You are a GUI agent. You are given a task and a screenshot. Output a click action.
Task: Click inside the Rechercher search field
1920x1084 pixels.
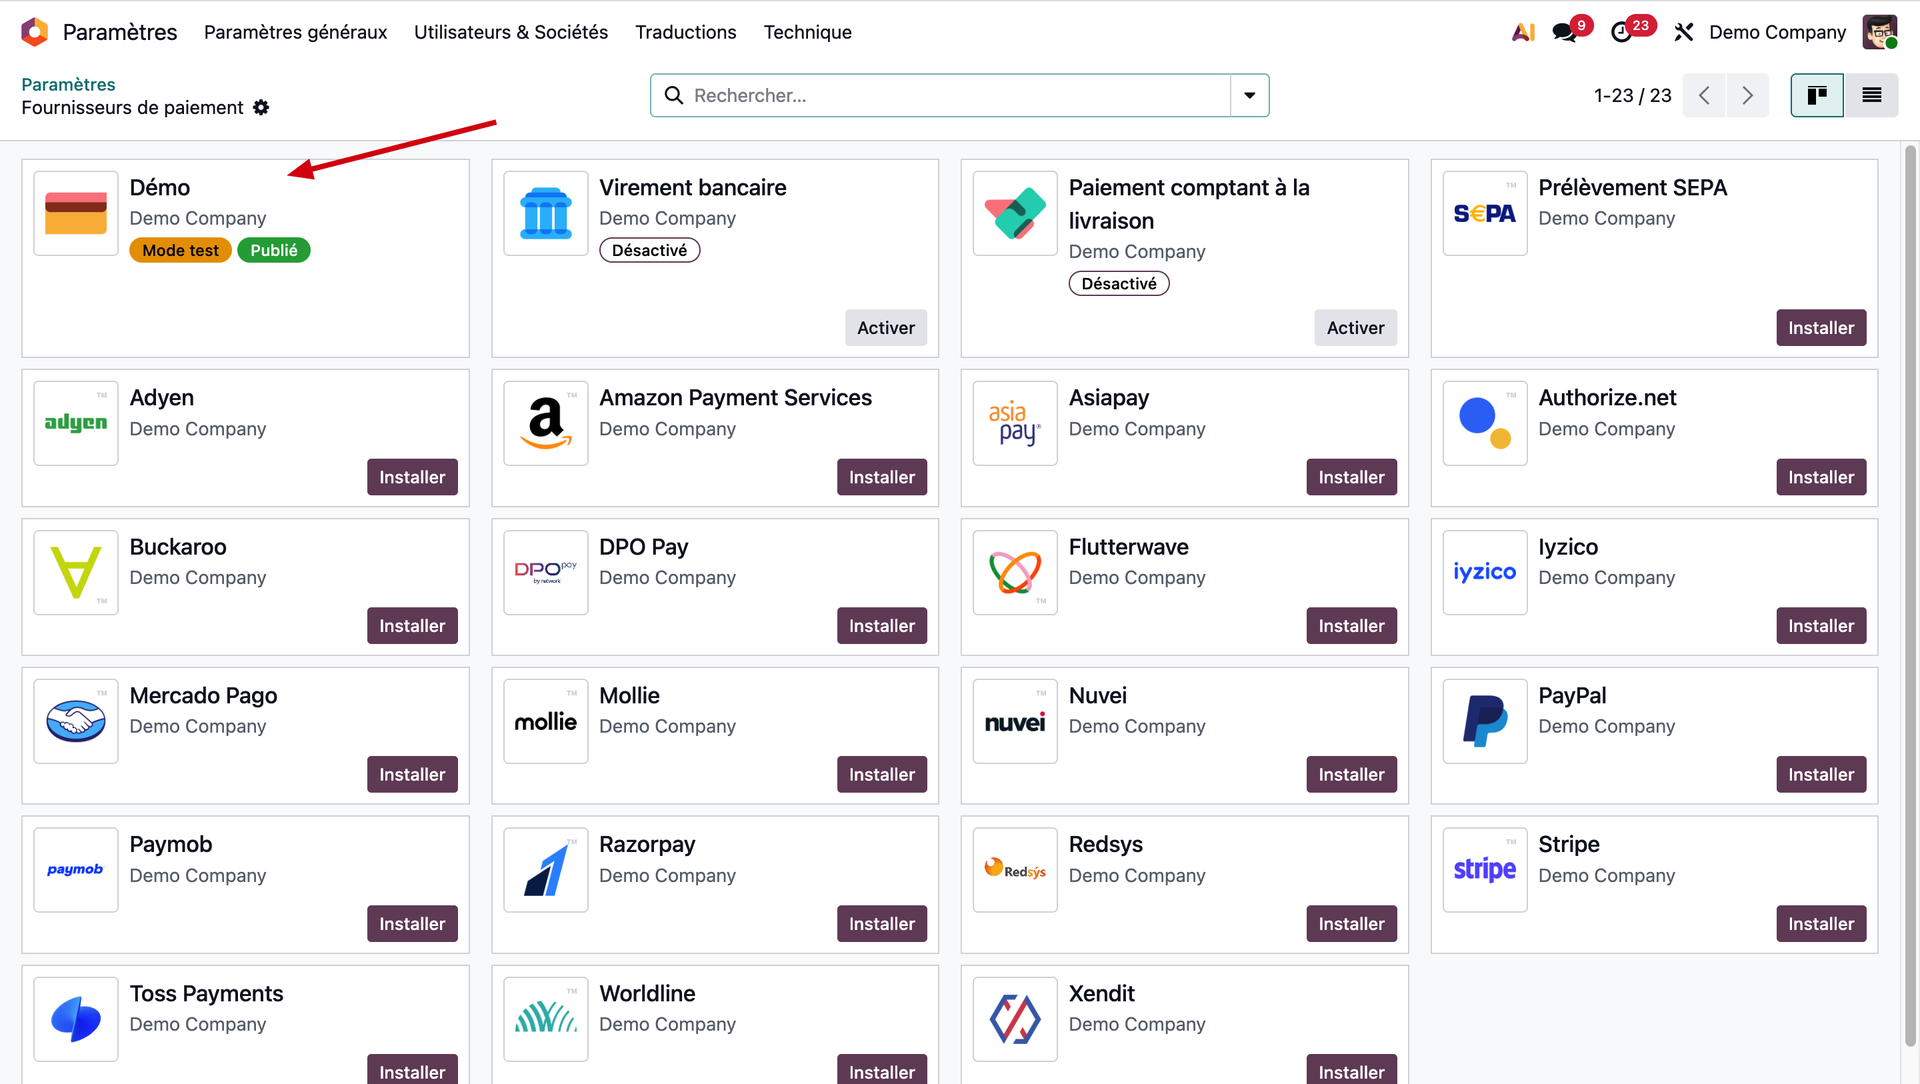tap(958, 95)
